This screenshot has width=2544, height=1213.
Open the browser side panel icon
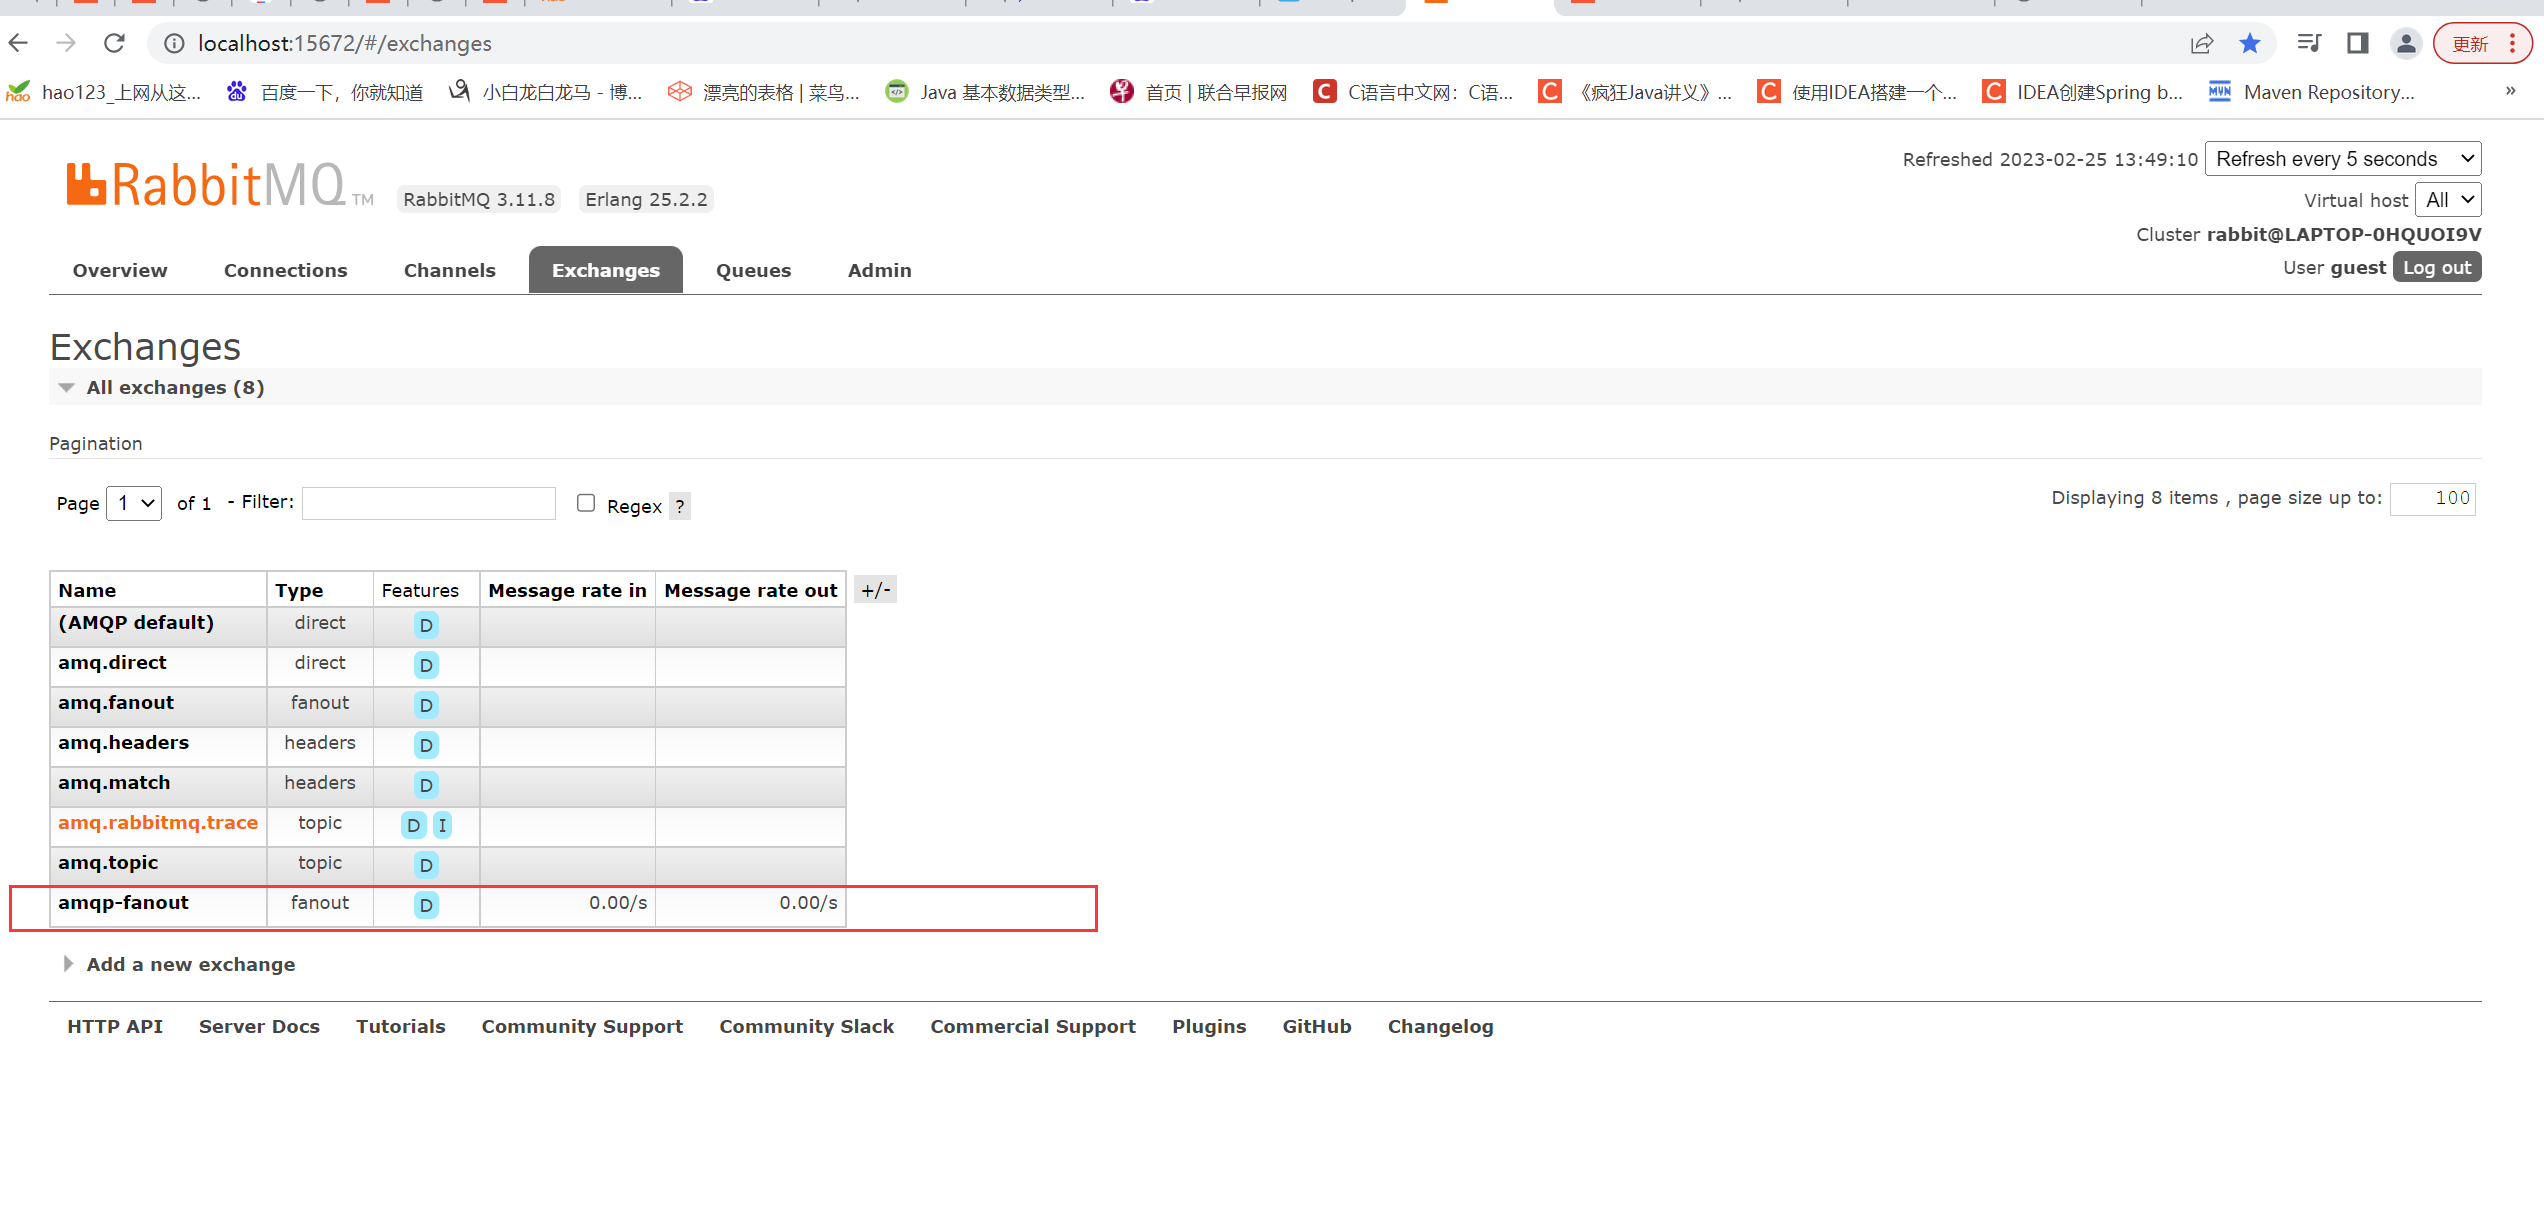[2357, 43]
